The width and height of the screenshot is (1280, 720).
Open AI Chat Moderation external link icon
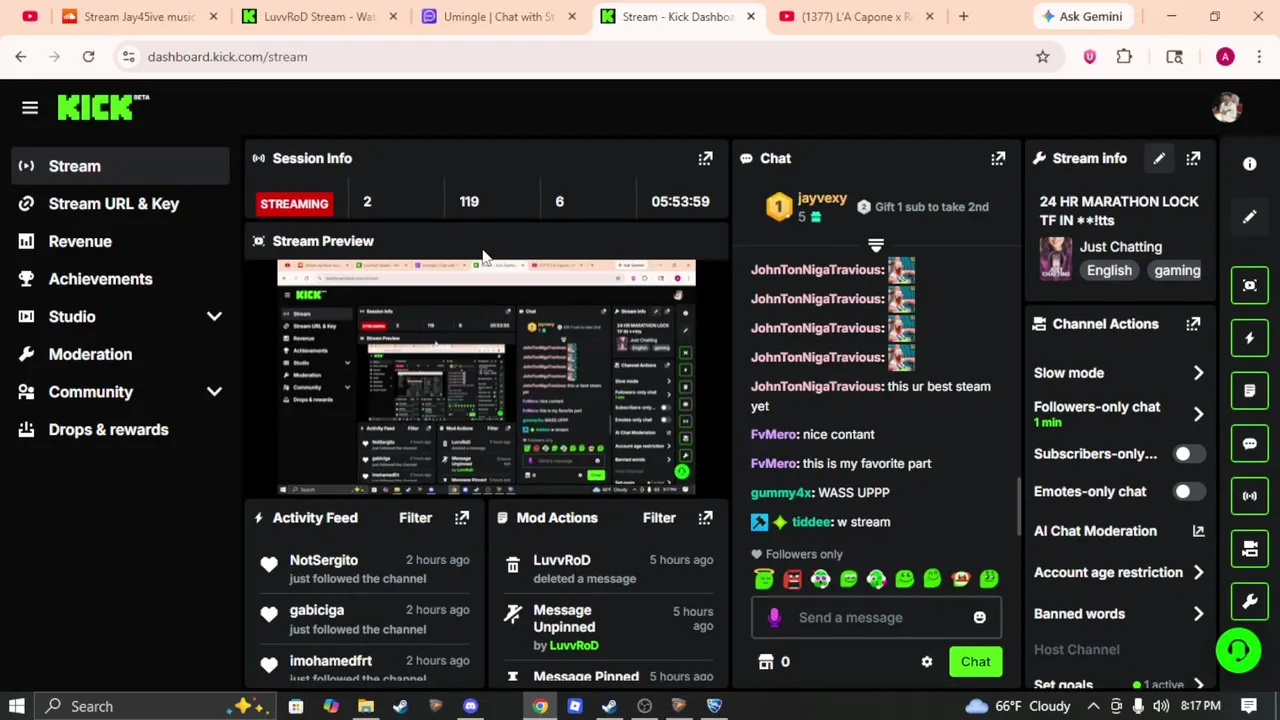point(1198,531)
